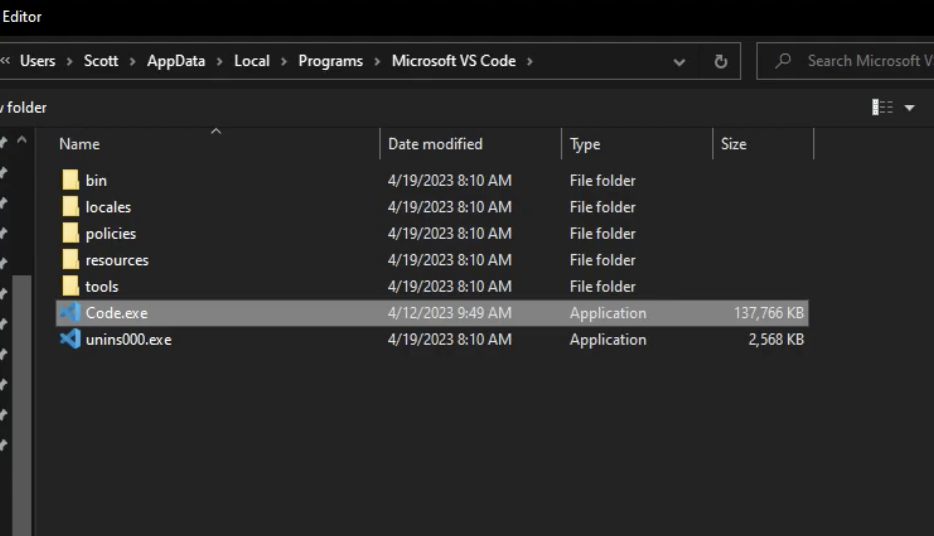Expand the chevron after AppData
Viewport: 934px width, 536px height.
coord(219,61)
